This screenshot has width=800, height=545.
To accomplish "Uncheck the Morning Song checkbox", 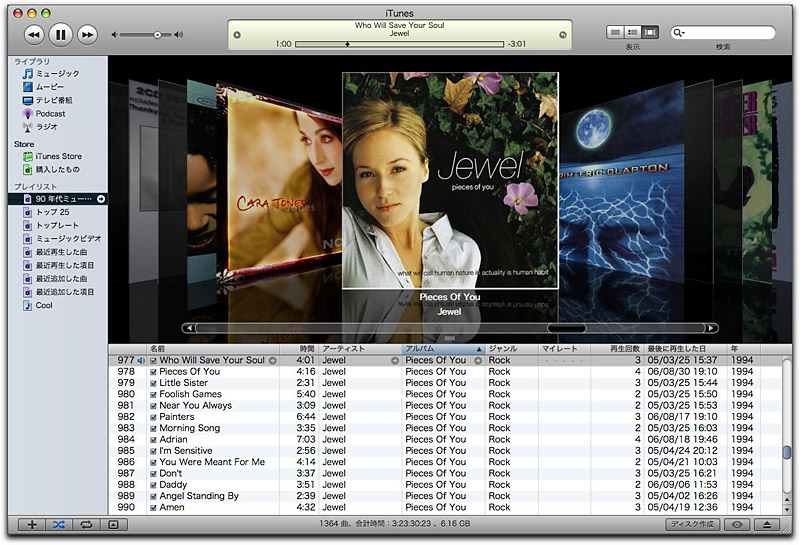I will pyautogui.click(x=153, y=428).
